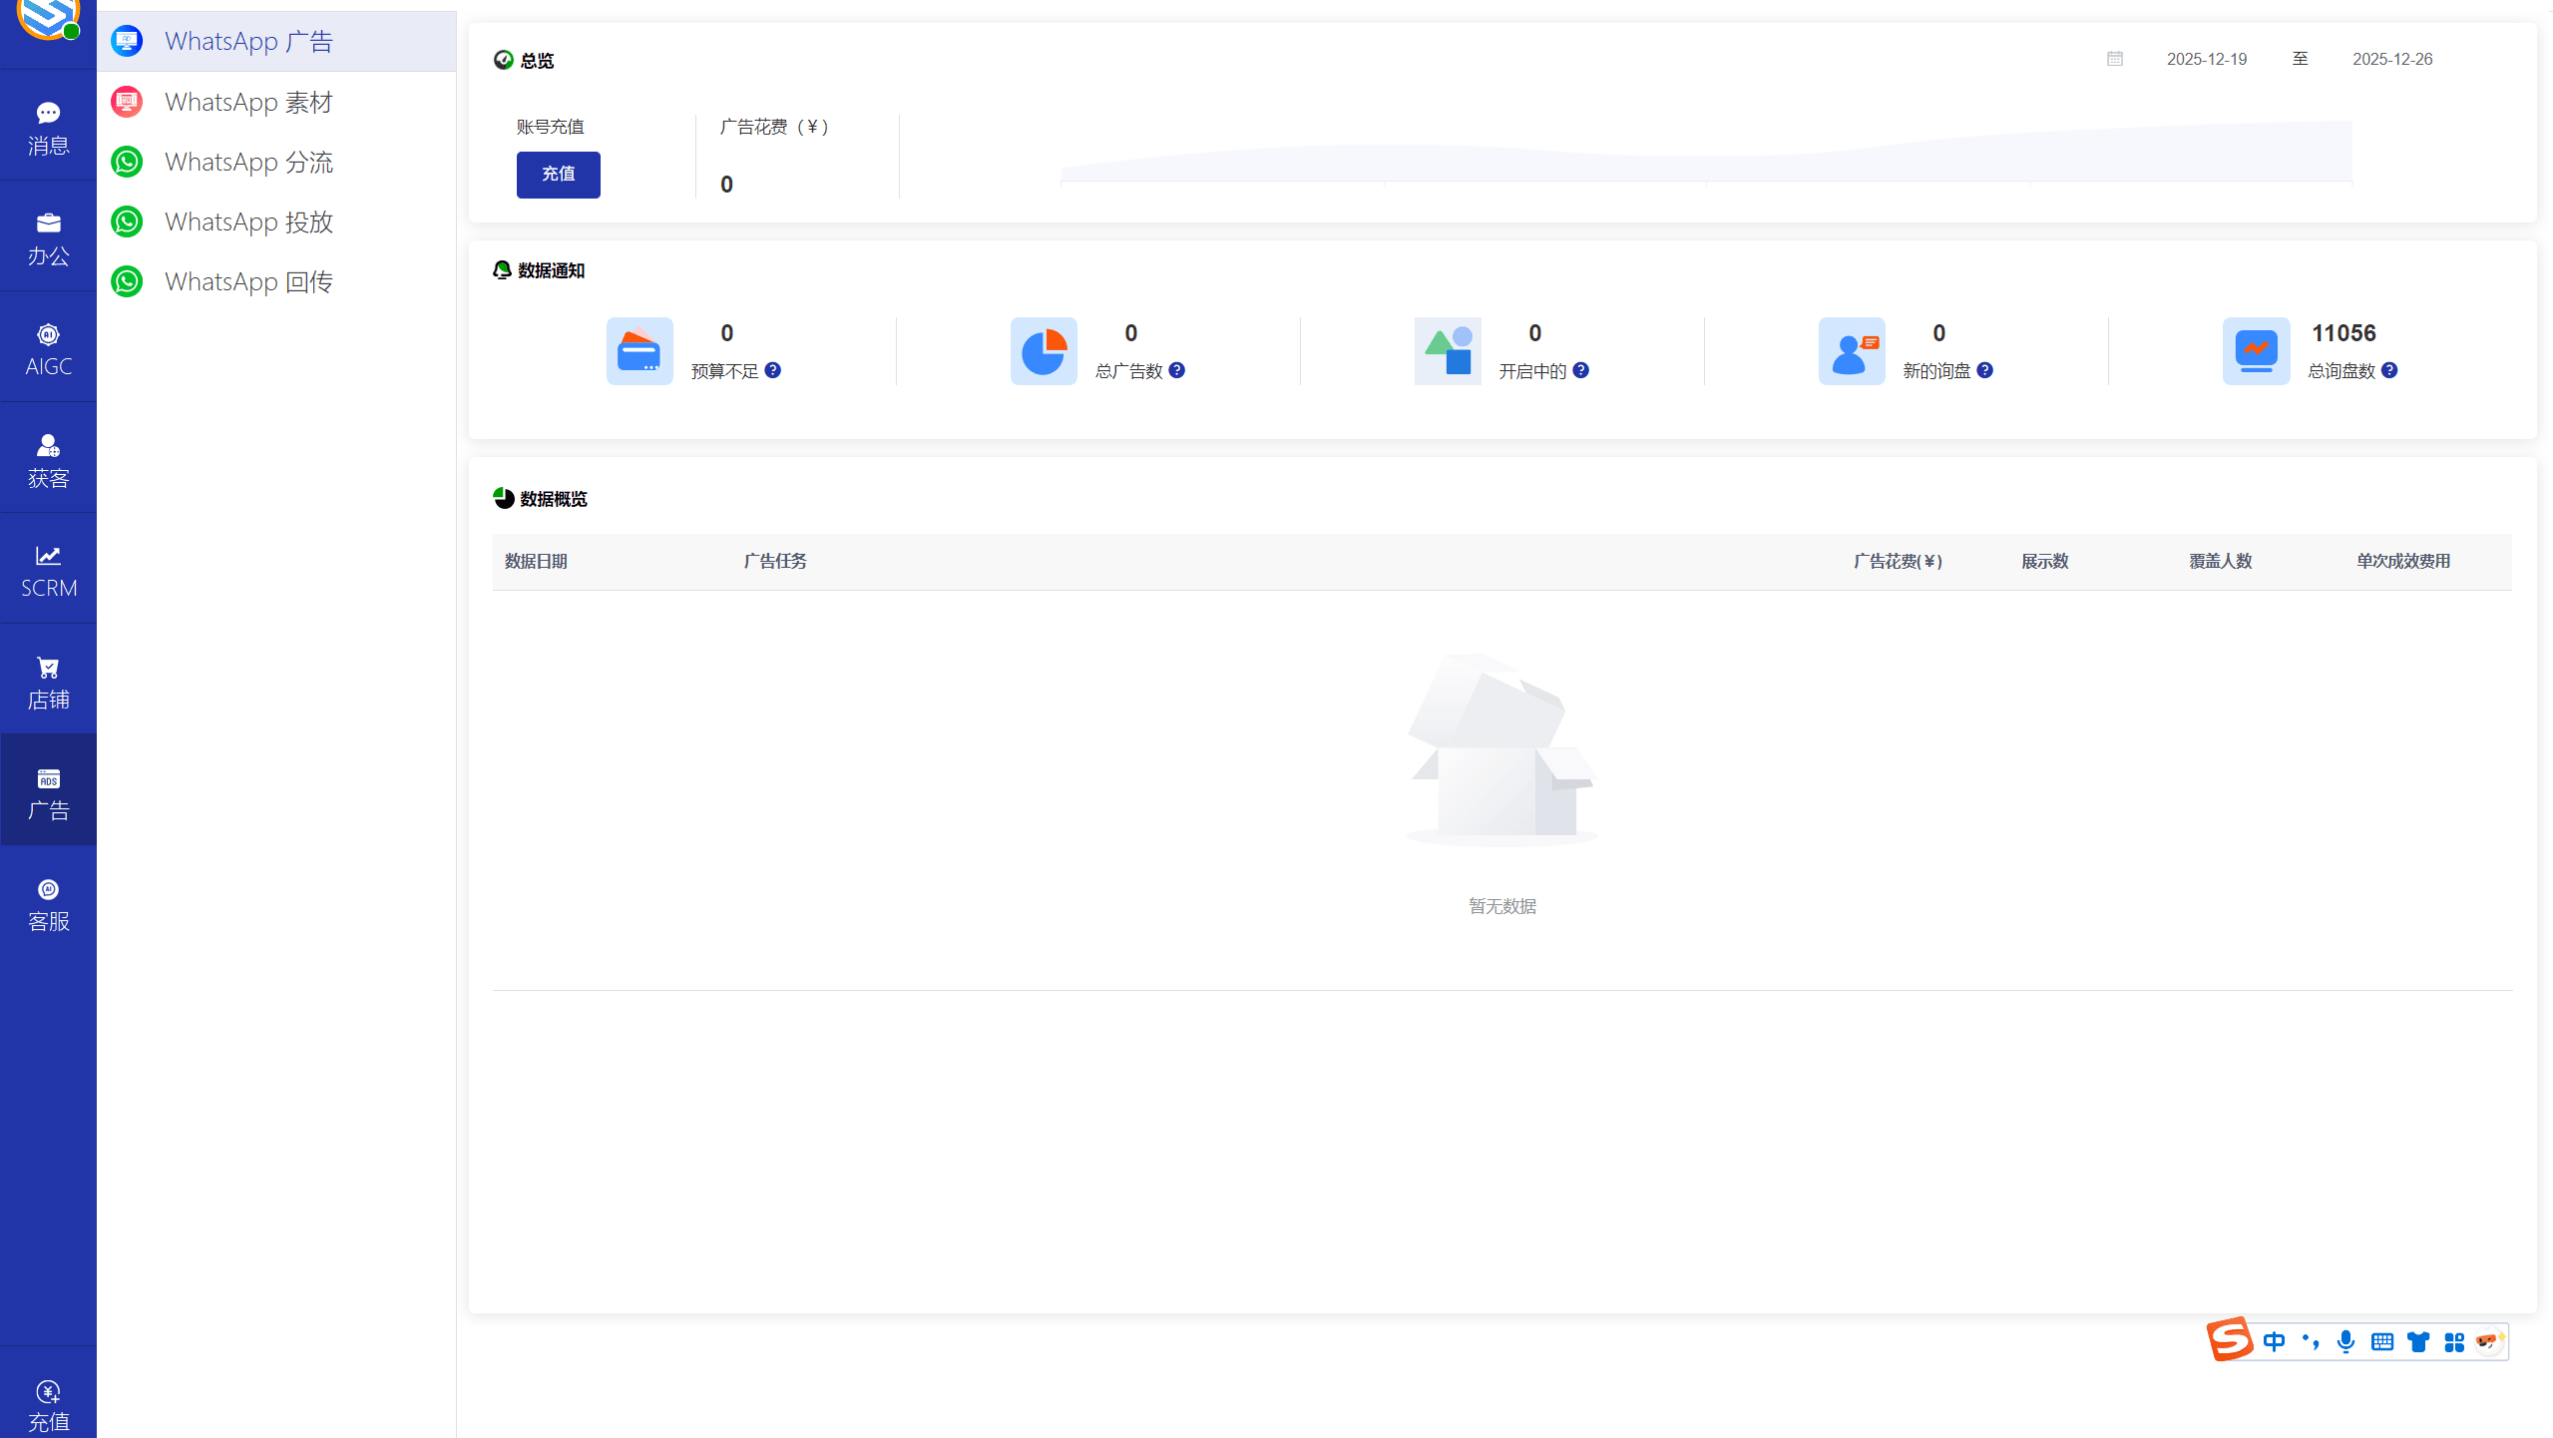Open the AIGC sidebar section
Viewport: 2553px width, 1438px height.
click(48, 350)
